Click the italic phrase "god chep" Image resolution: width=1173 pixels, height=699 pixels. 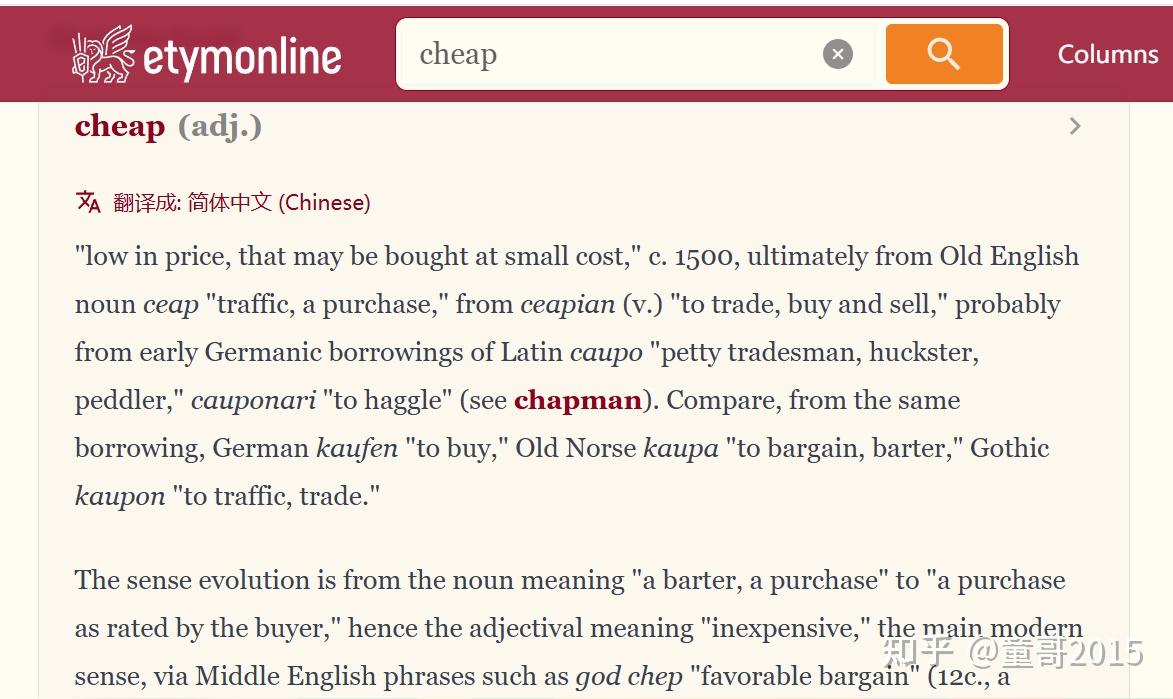coord(629,676)
